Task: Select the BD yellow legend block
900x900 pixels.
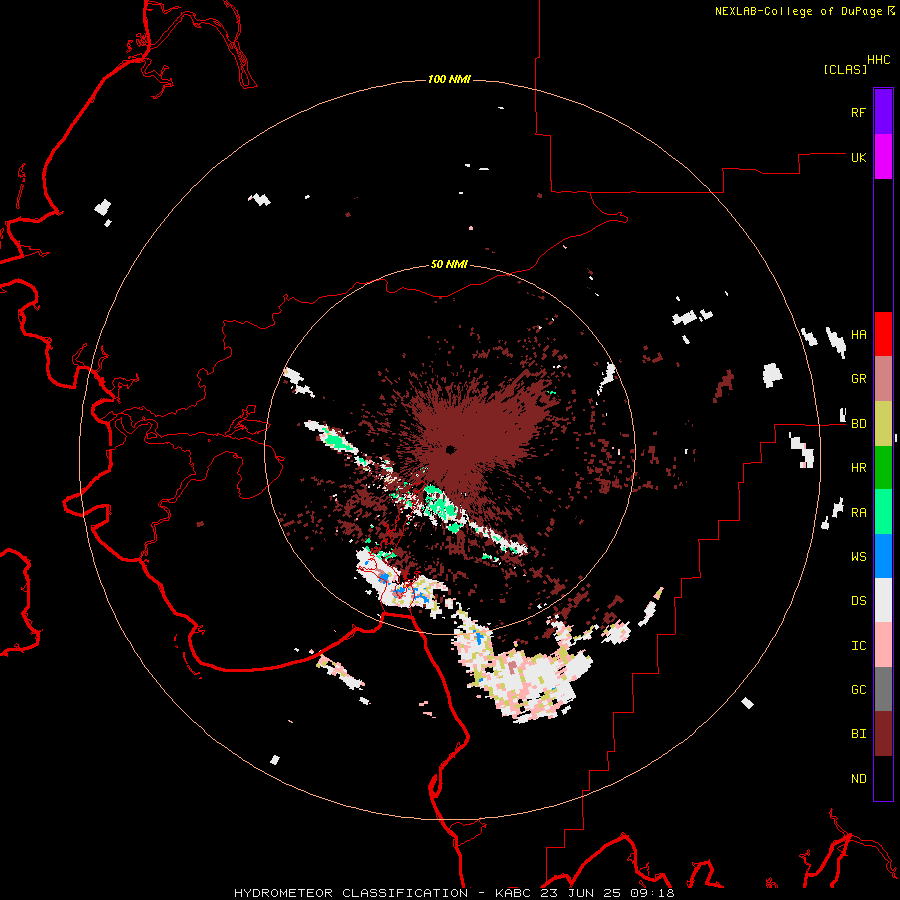Action: tap(883, 423)
